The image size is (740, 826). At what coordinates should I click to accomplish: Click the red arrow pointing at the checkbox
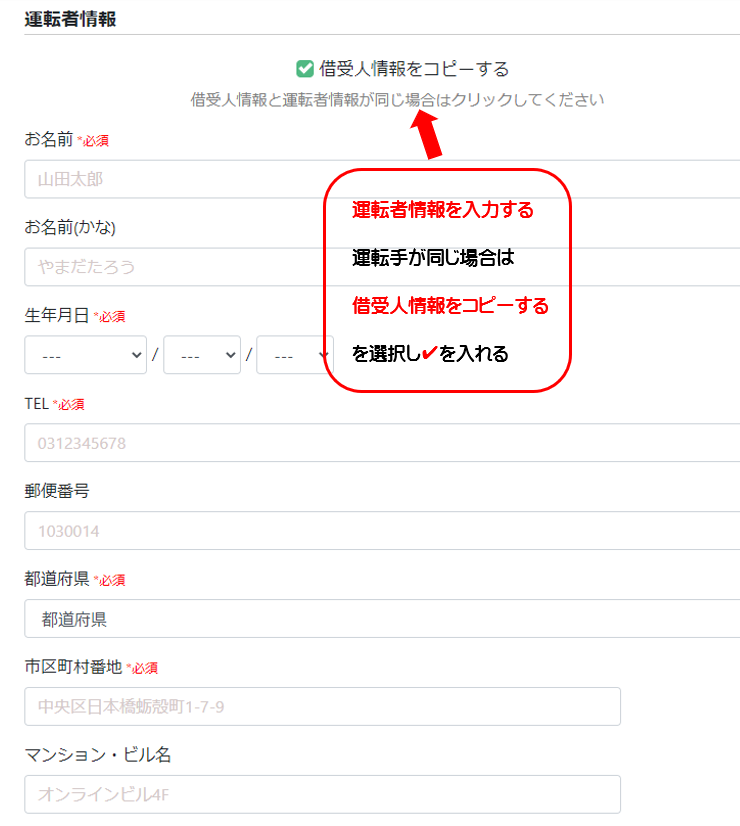point(427,135)
